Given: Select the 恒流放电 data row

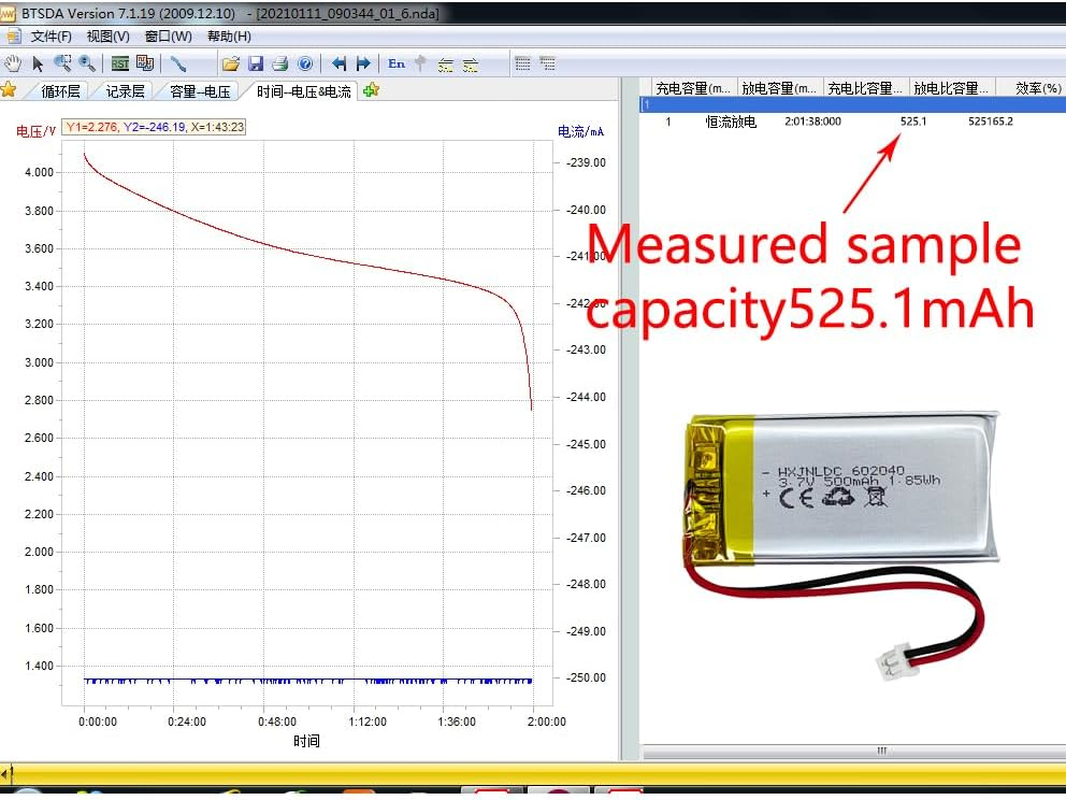Looking at the screenshot, I should point(731,122).
